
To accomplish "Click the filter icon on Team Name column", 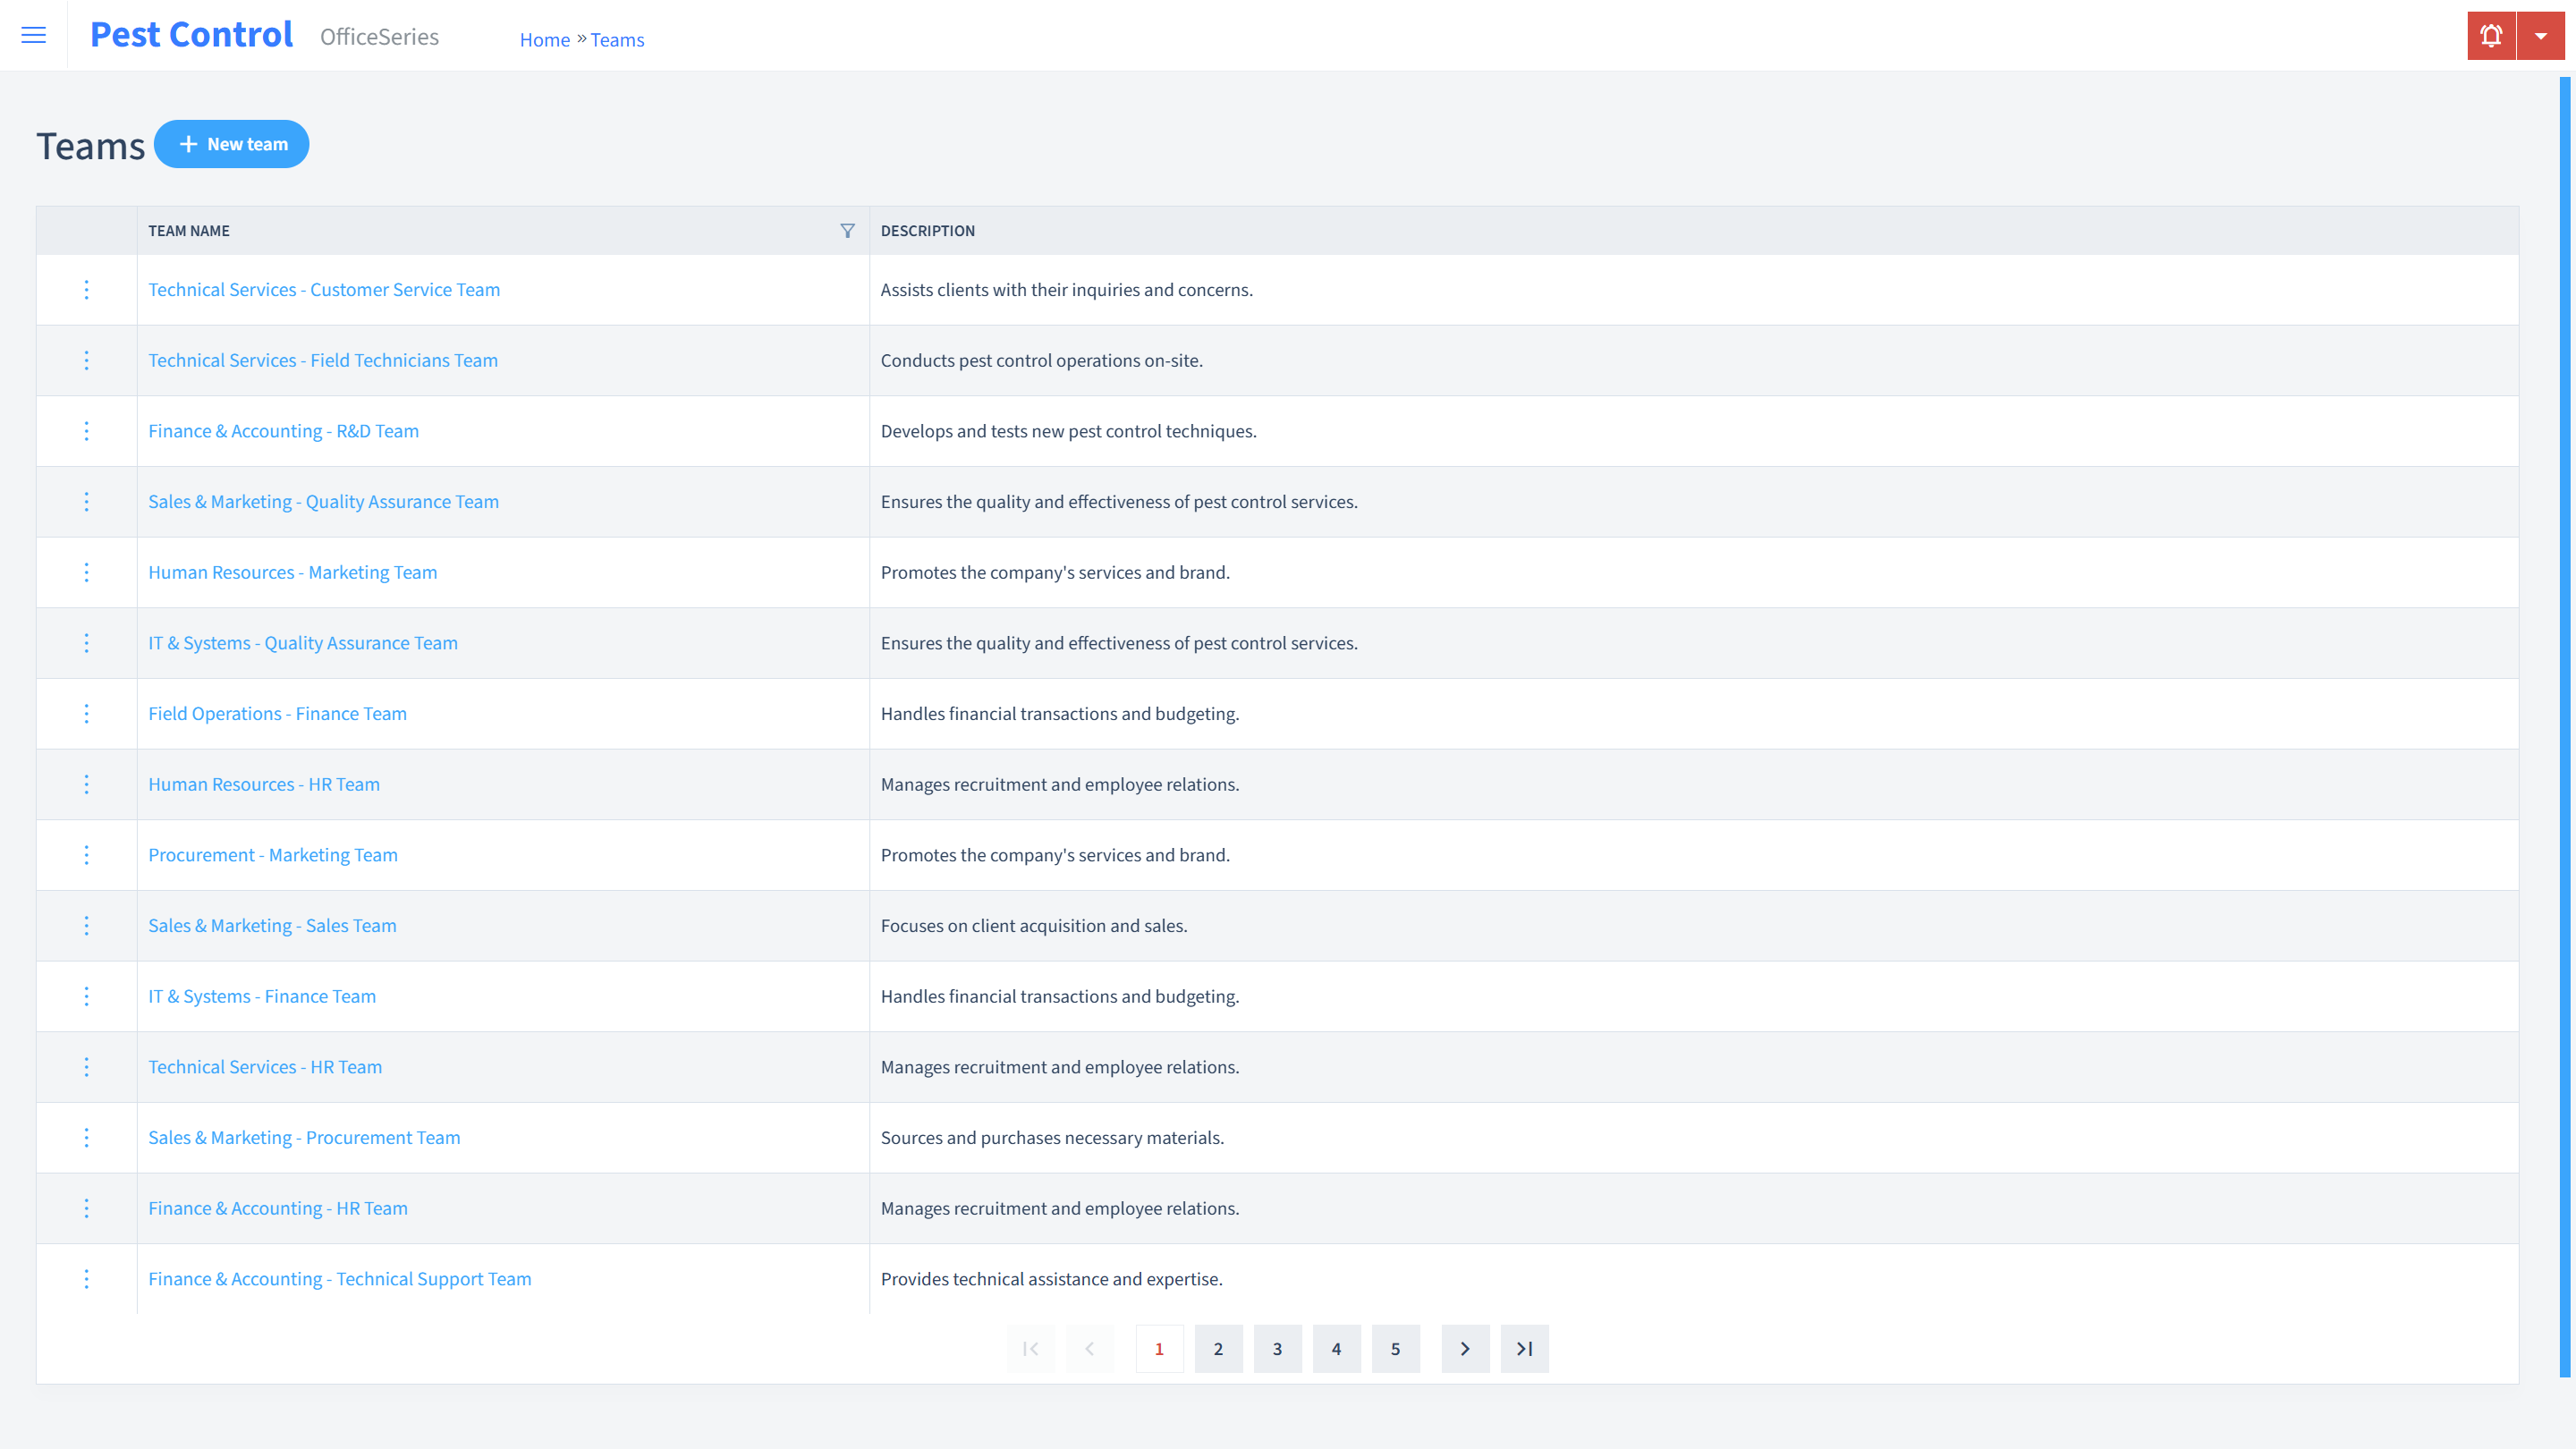I will click(847, 230).
